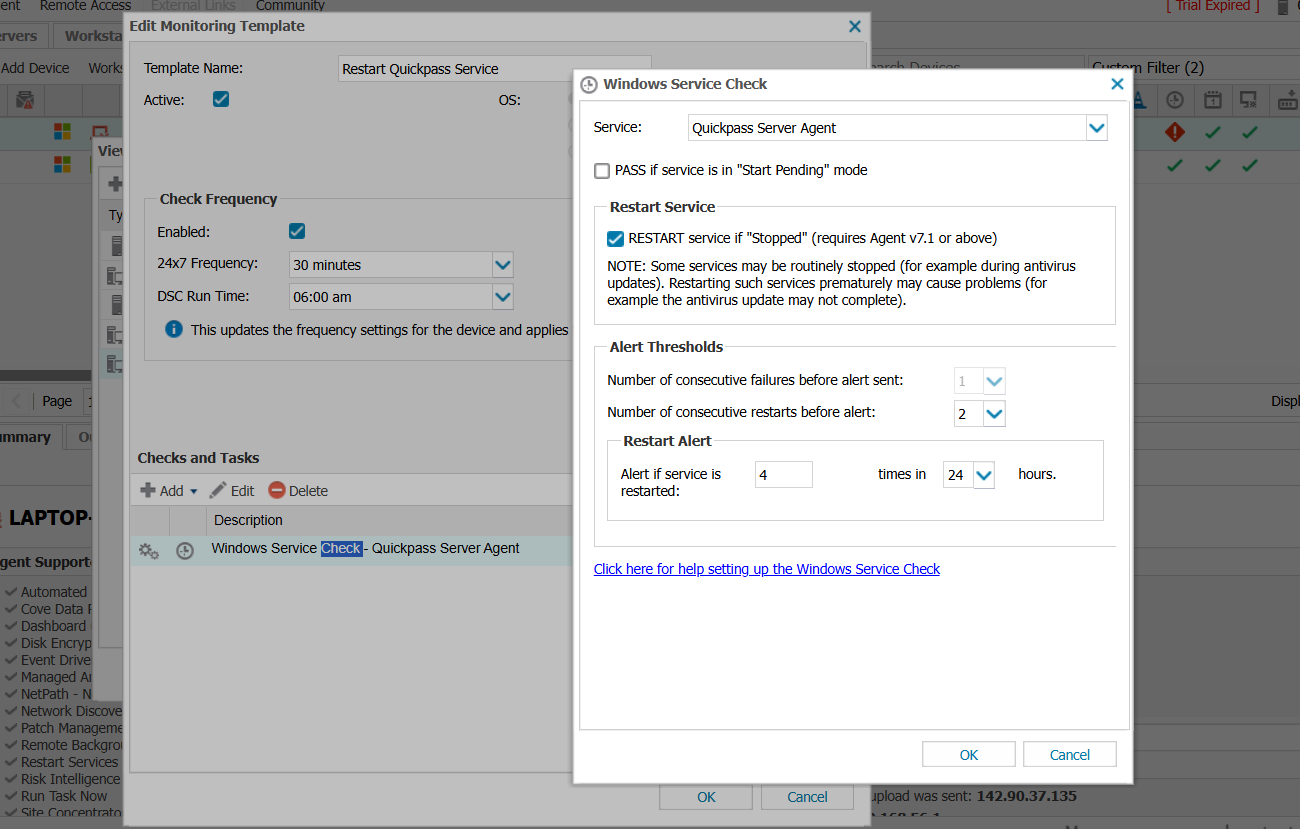Expand the Add button dropdown arrow
This screenshot has width=1300, height=829.
[x=194, y=491]
